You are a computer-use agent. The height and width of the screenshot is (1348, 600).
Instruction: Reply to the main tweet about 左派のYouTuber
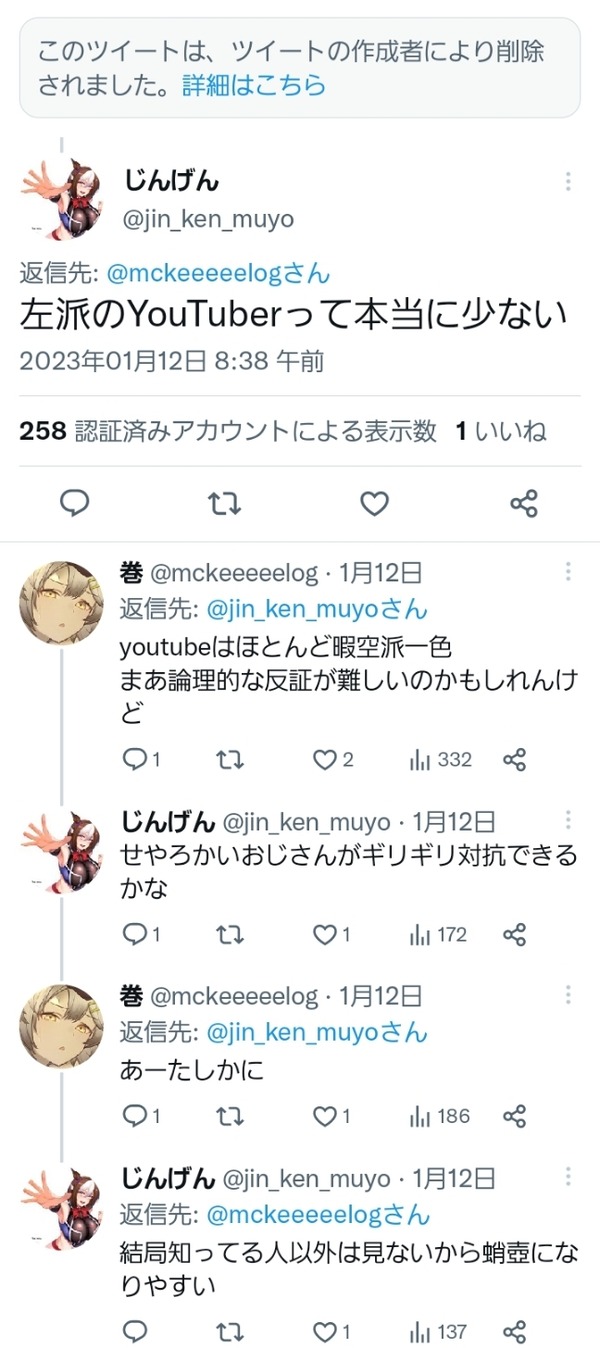coord(75,504)
